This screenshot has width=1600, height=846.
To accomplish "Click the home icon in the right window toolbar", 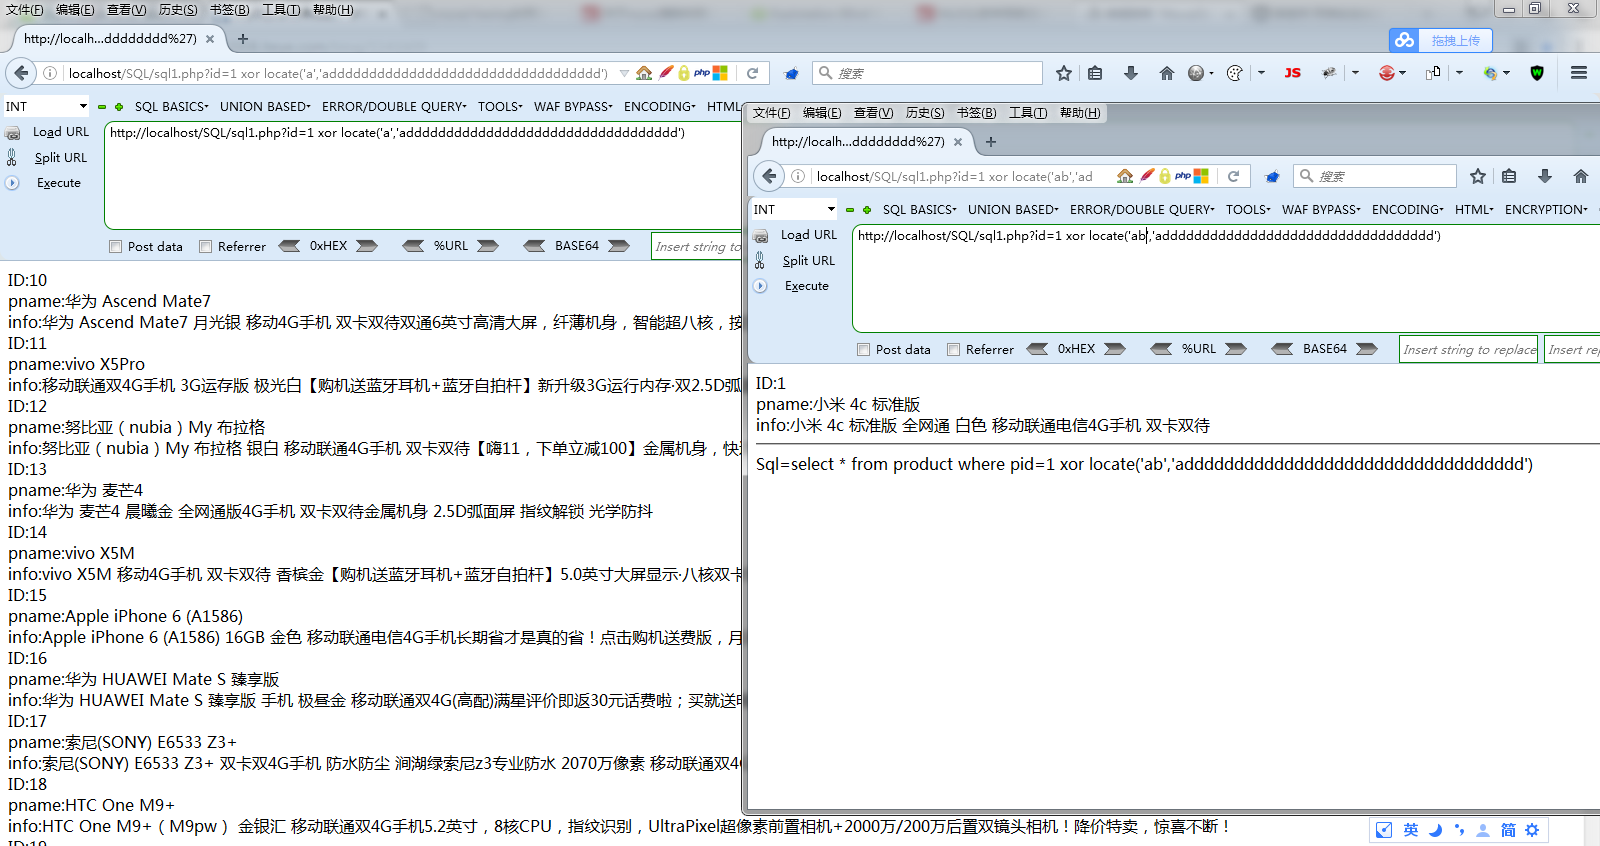I will click(1581, 176).
